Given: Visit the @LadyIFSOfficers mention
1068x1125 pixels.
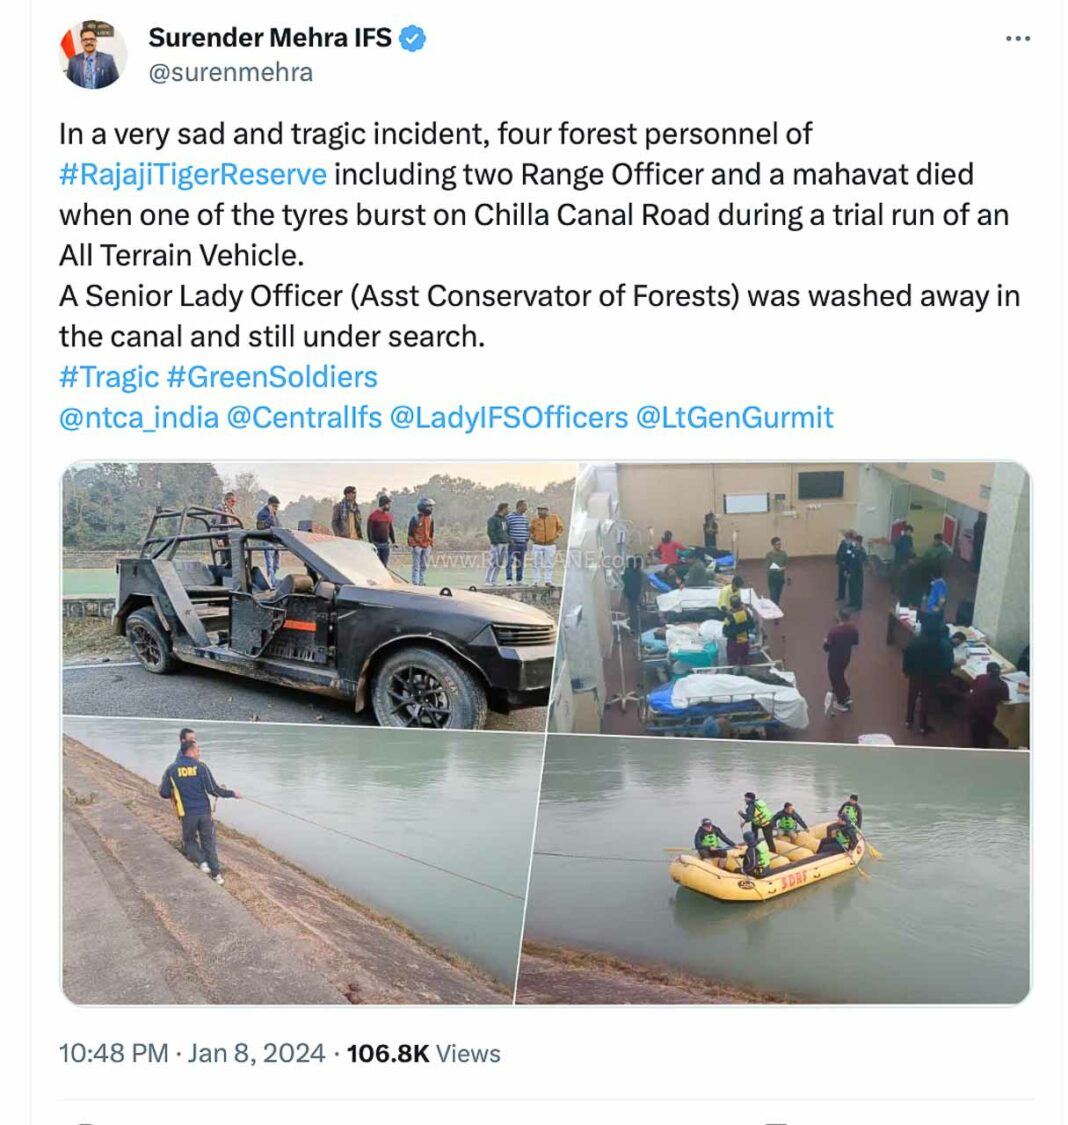Looking at the screenshot, I should [x=509, y=418].
